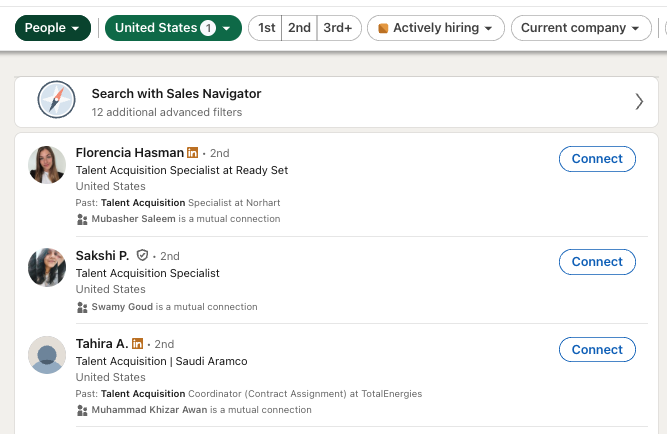667x434 pixels.
Task: Toggle the 2nd connections filter
Action: [x=299, y=28]
